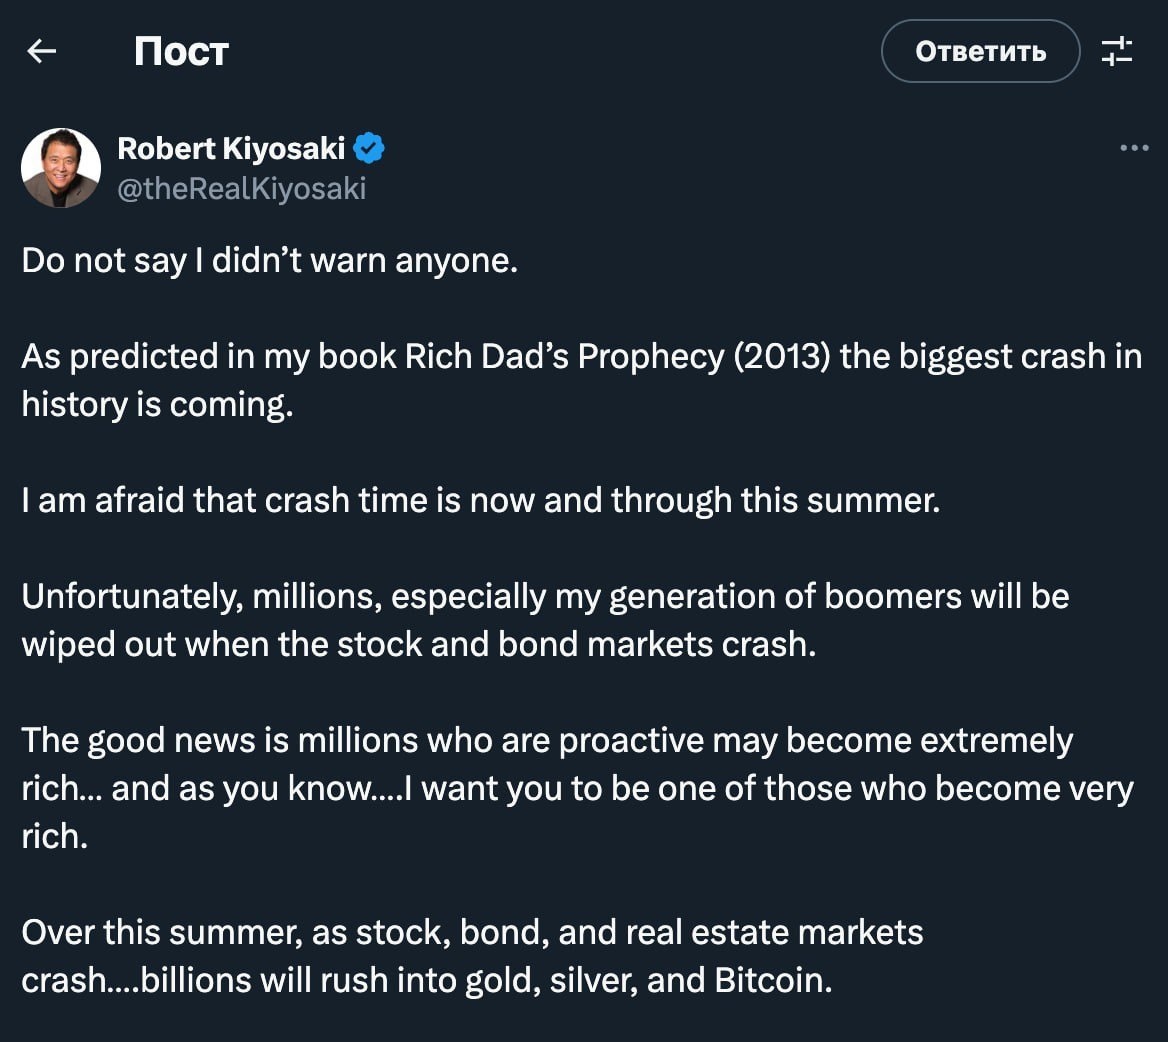The image size is (1168, 1042).
Task: Open the three-dot more options menu
Action: pos(1134,149)
